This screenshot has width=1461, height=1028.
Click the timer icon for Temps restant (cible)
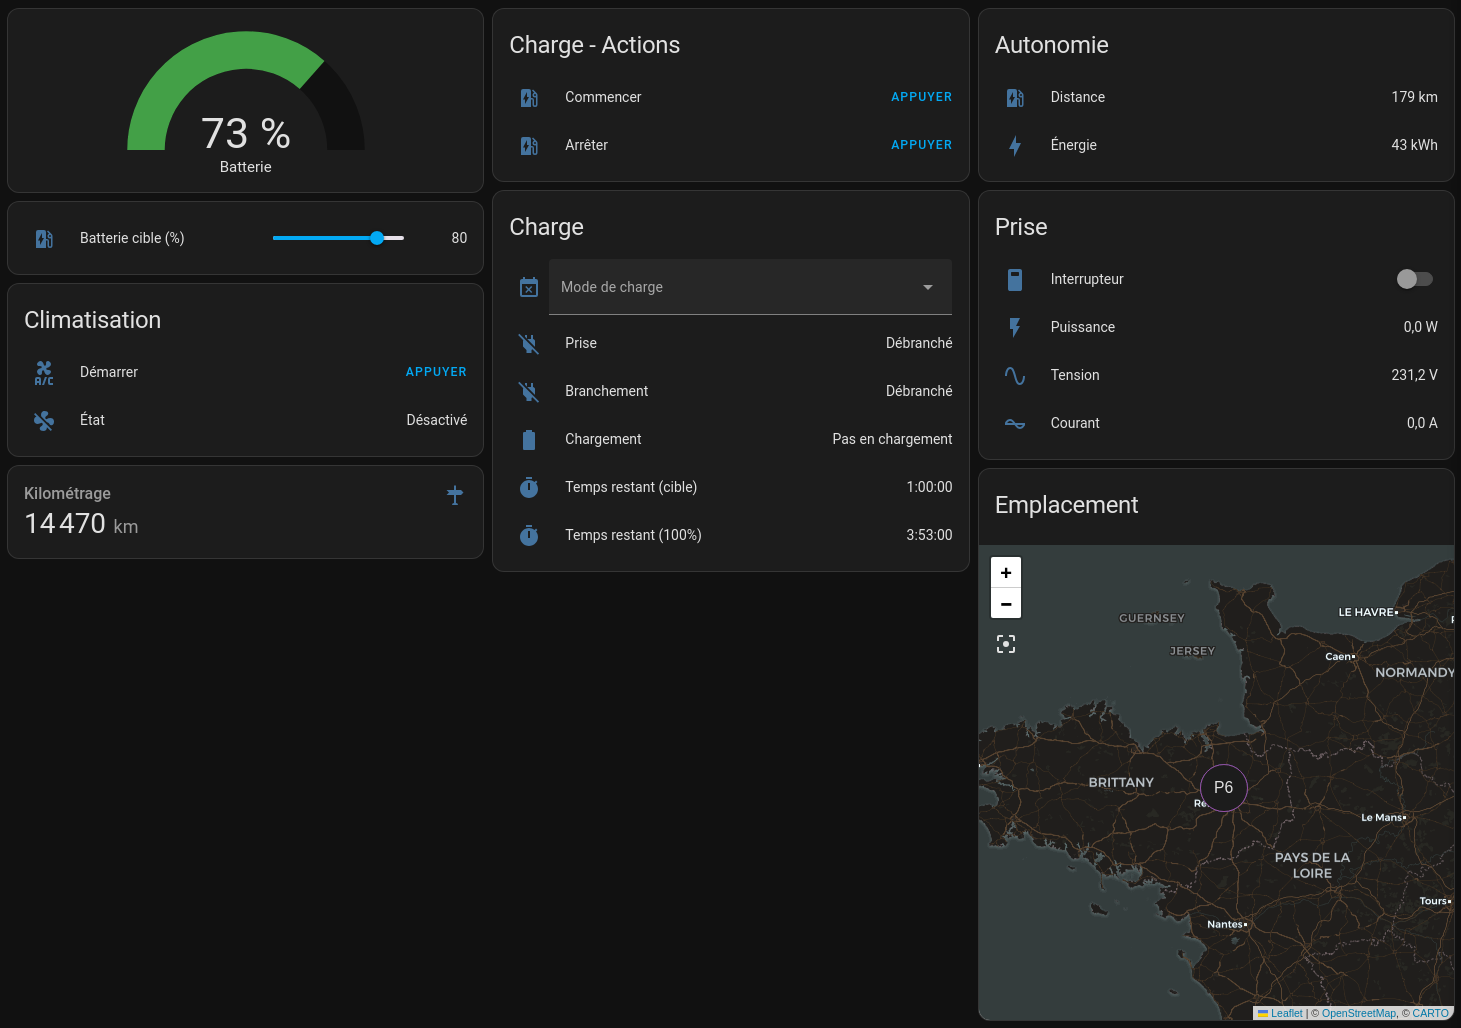[529, 488]
